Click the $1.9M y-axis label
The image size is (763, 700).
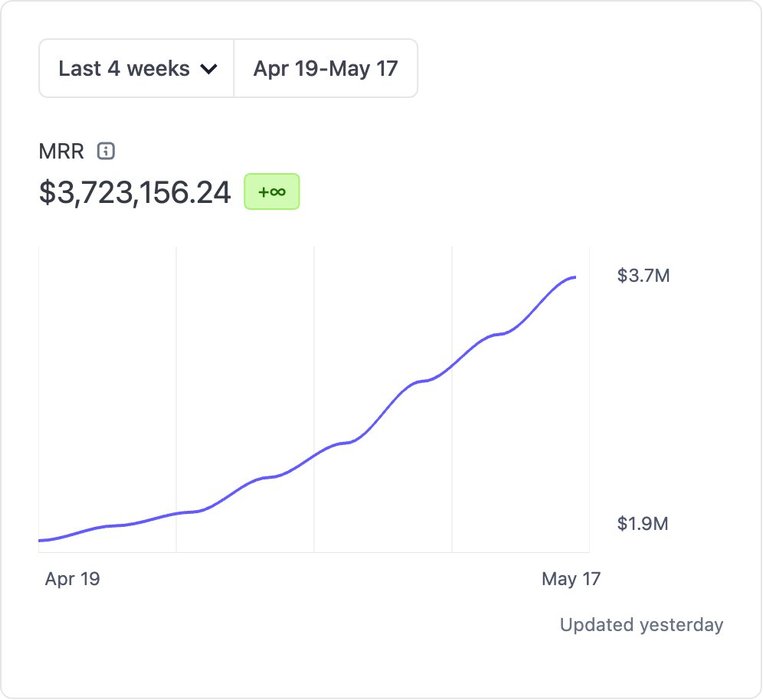(x=643, y=524)
